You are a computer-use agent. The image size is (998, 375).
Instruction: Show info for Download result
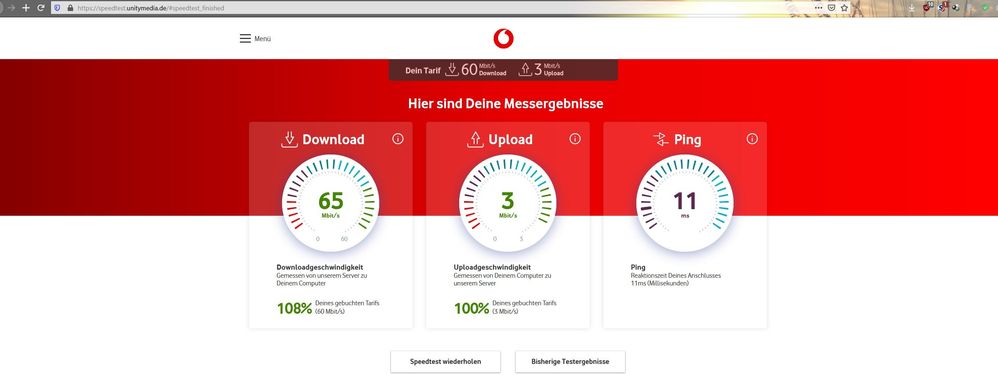click(398, 139)
